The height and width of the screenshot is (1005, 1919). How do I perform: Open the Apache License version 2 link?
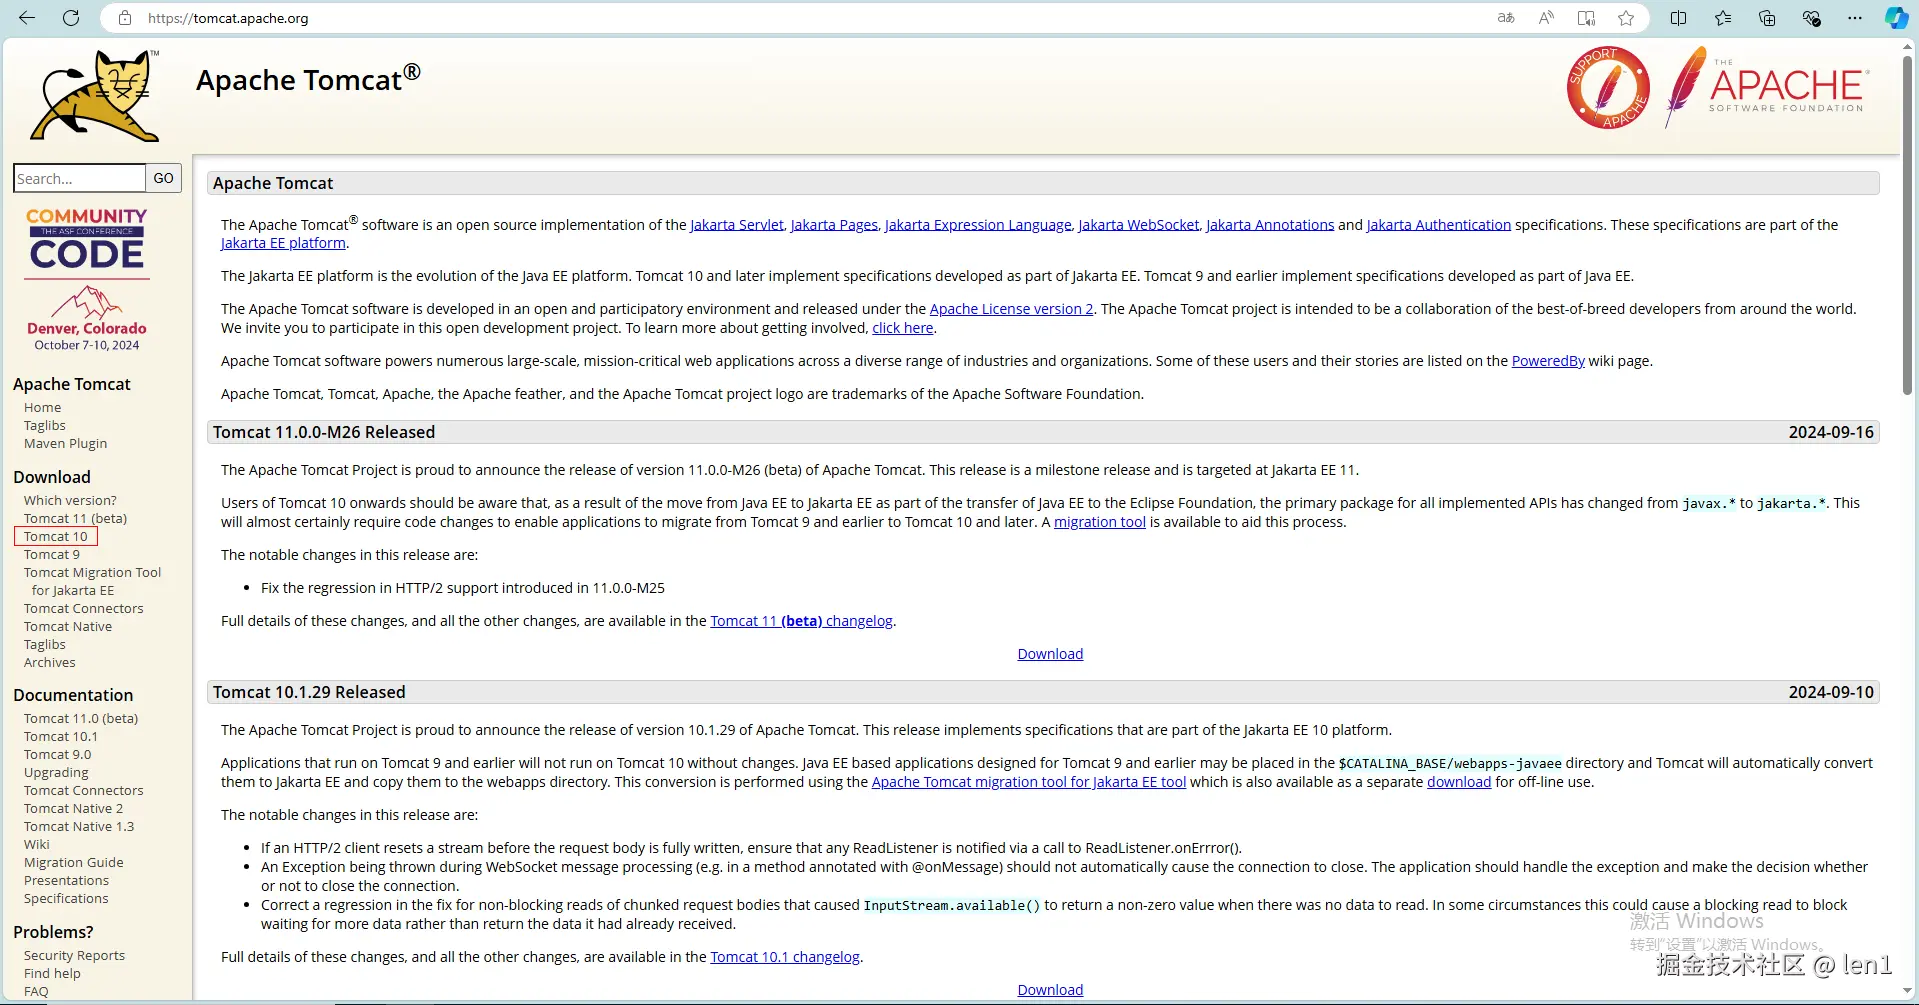point(1011,309)
